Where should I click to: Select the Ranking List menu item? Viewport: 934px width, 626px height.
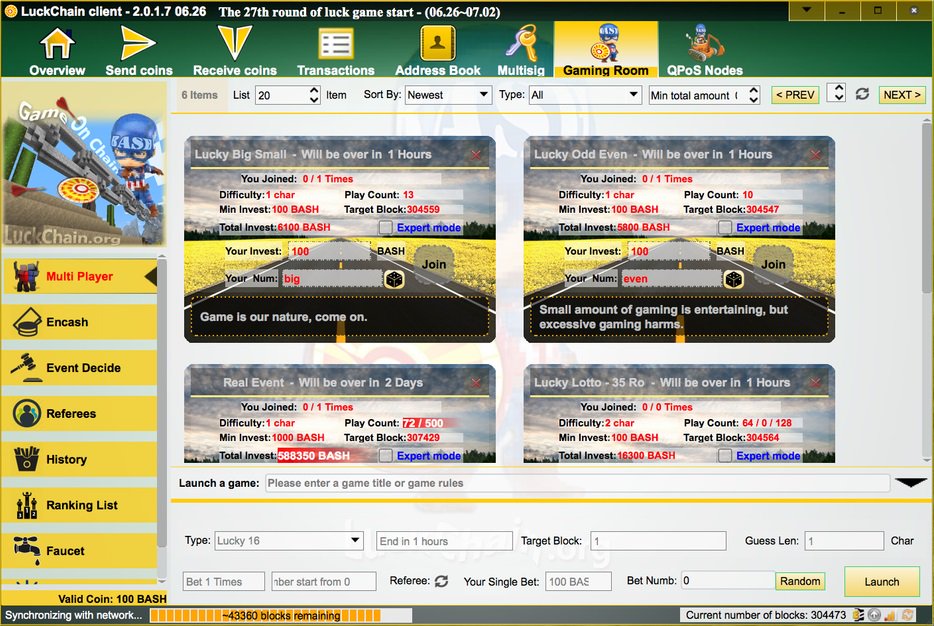point(79,505)
